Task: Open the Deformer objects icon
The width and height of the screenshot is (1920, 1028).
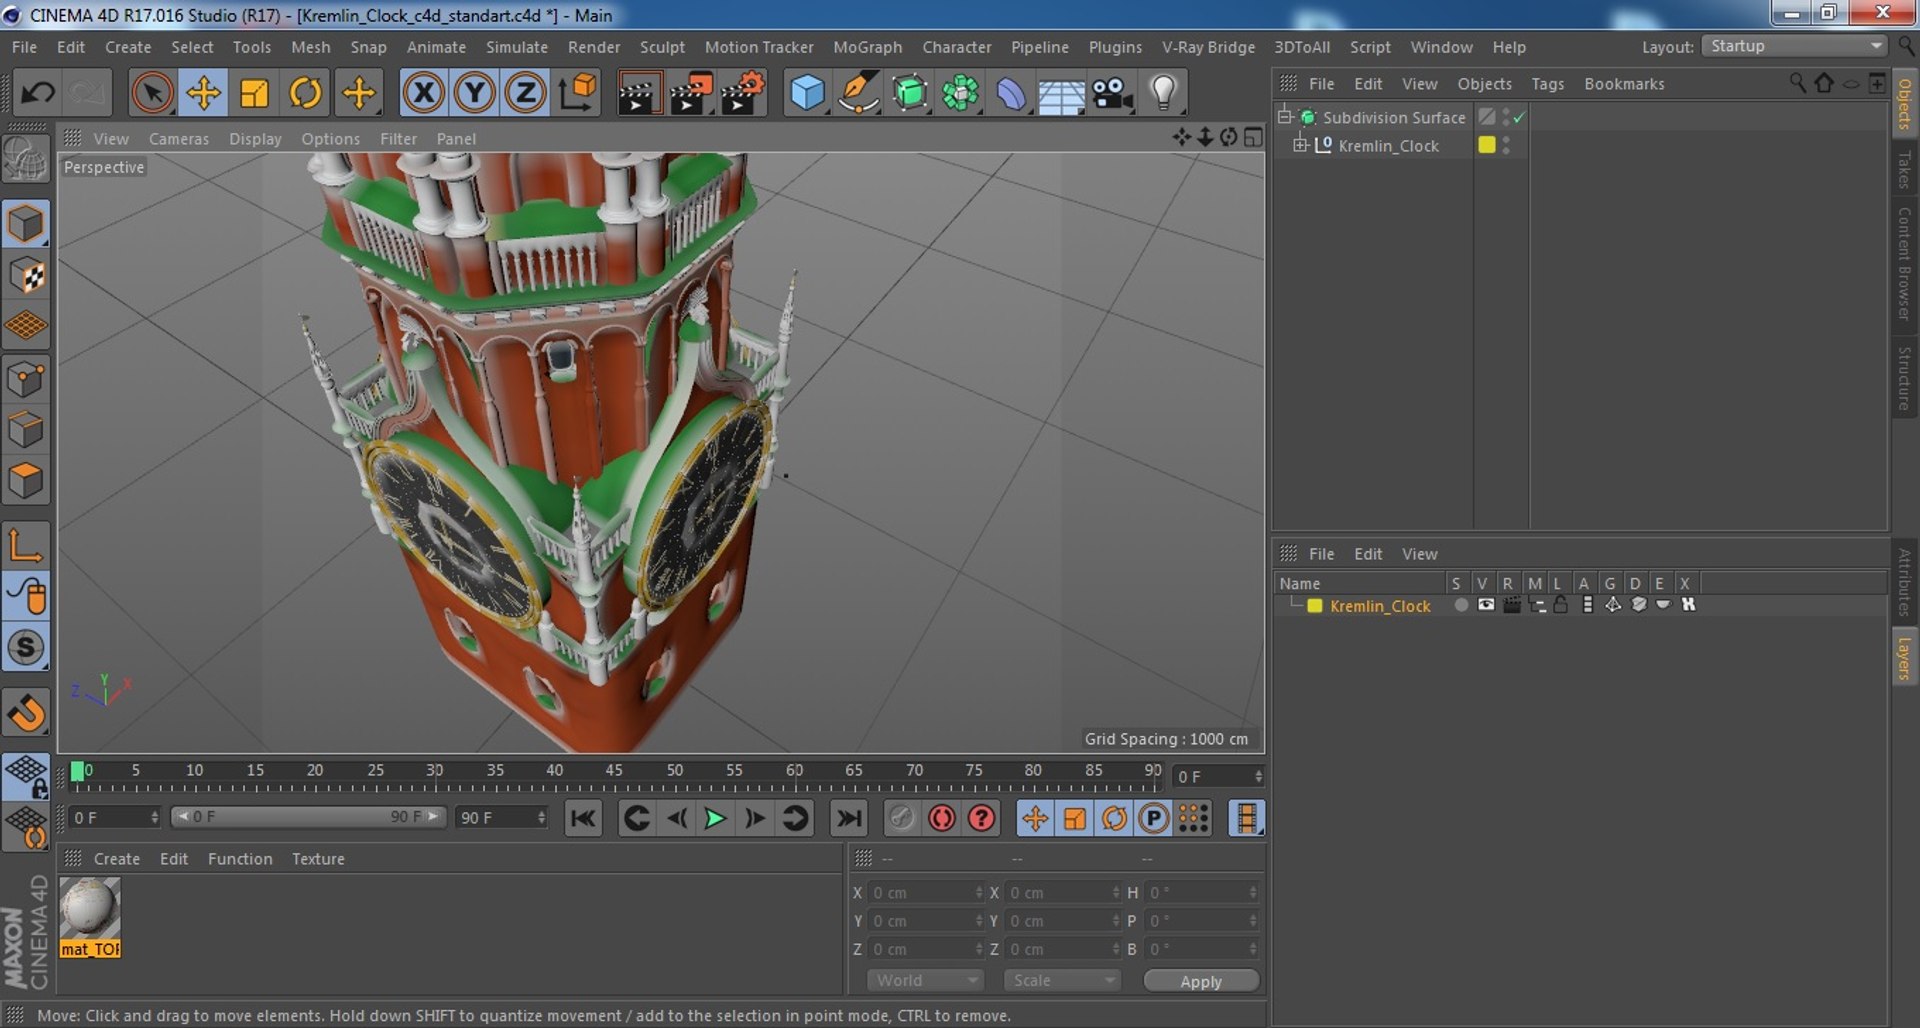Action: [x=1011, y=93]
